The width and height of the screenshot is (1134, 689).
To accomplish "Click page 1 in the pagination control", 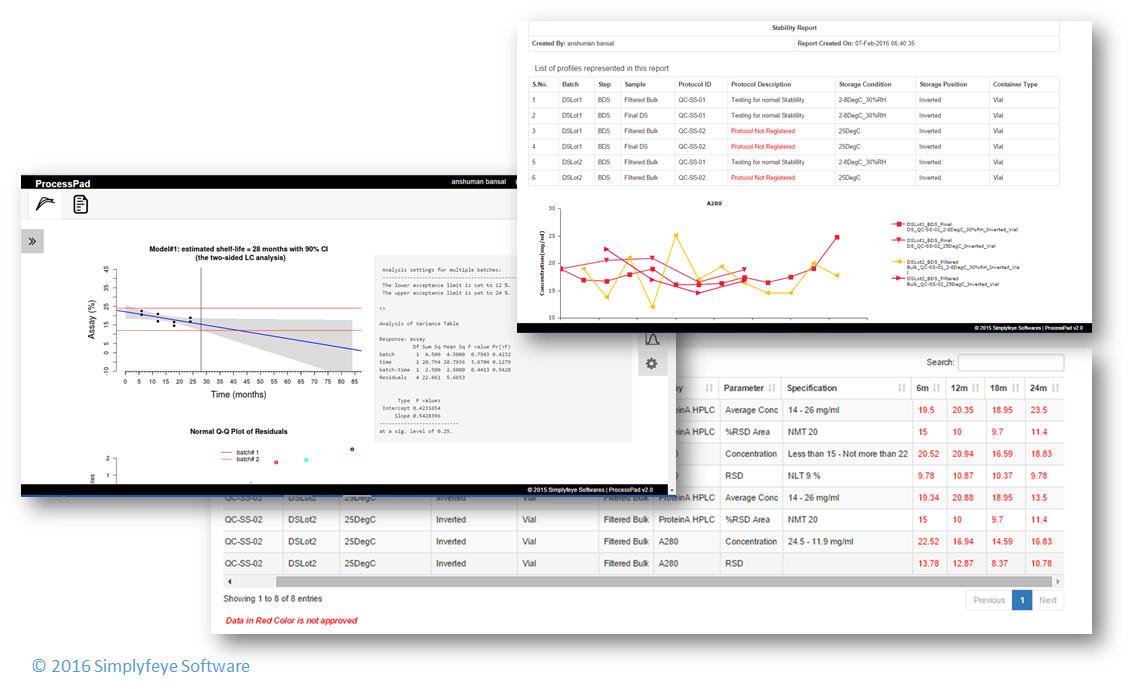I will tap(1021, 600).
